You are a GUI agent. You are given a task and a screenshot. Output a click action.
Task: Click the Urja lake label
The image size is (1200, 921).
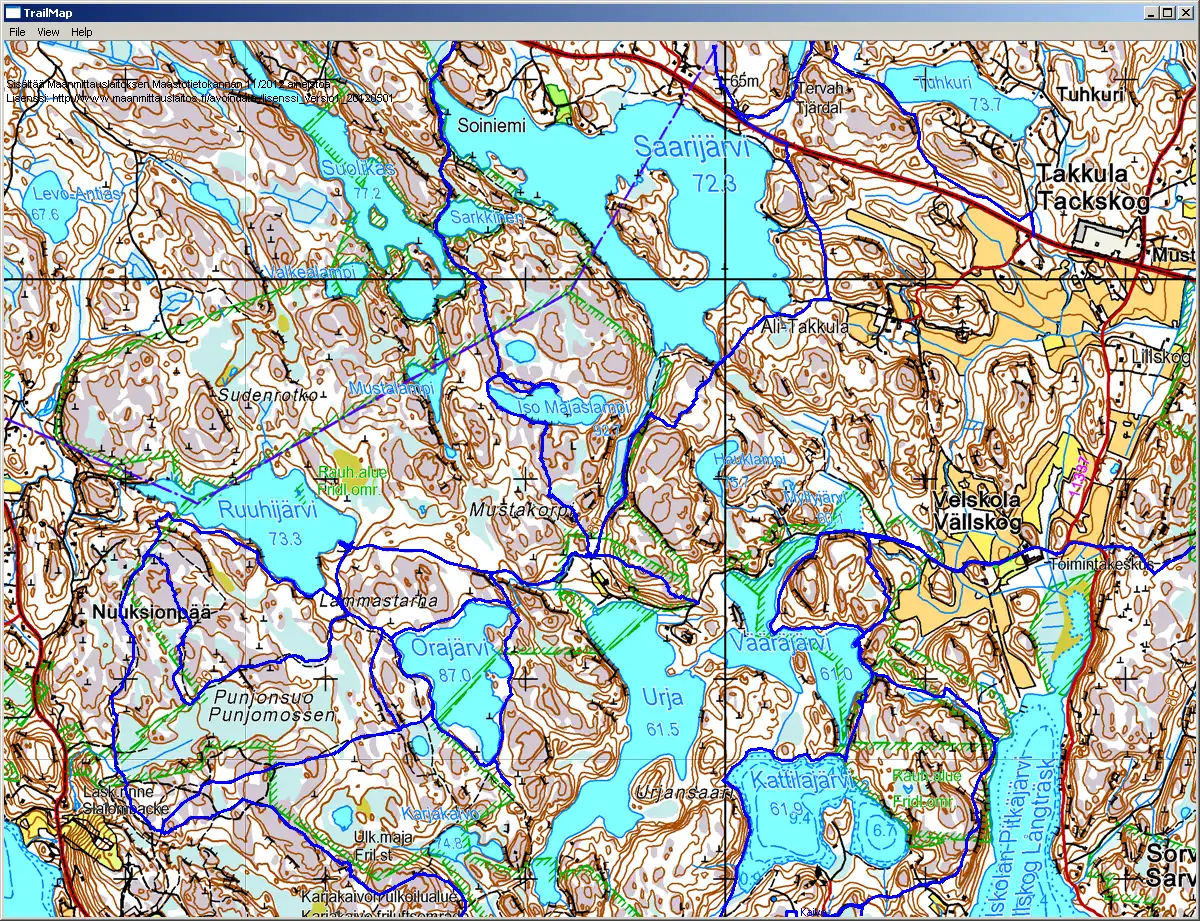[x=663, y=696]
